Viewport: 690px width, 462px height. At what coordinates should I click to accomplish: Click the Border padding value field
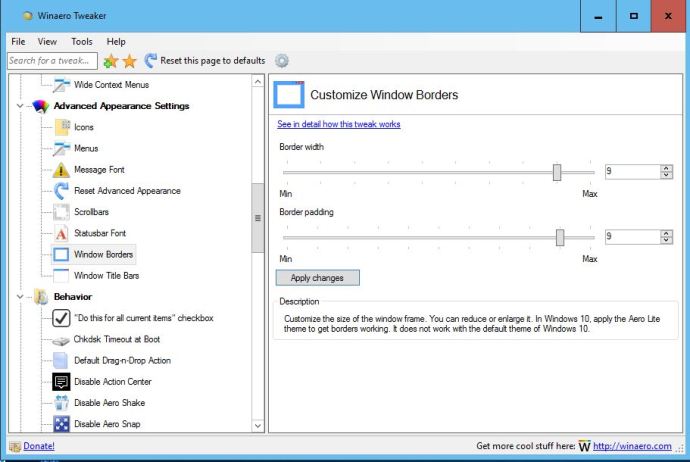(632, 237)
